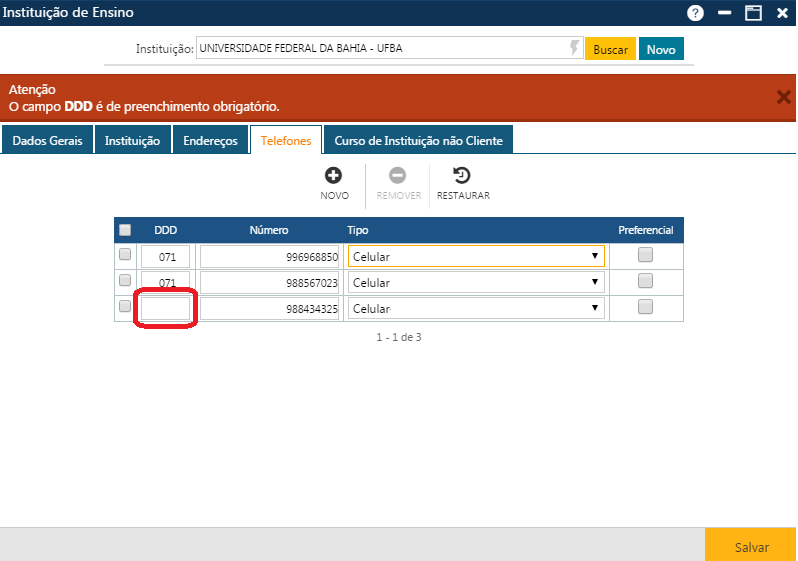Click the REMOVER minus icon
The image size is (798, 561).
pos(398,175)
